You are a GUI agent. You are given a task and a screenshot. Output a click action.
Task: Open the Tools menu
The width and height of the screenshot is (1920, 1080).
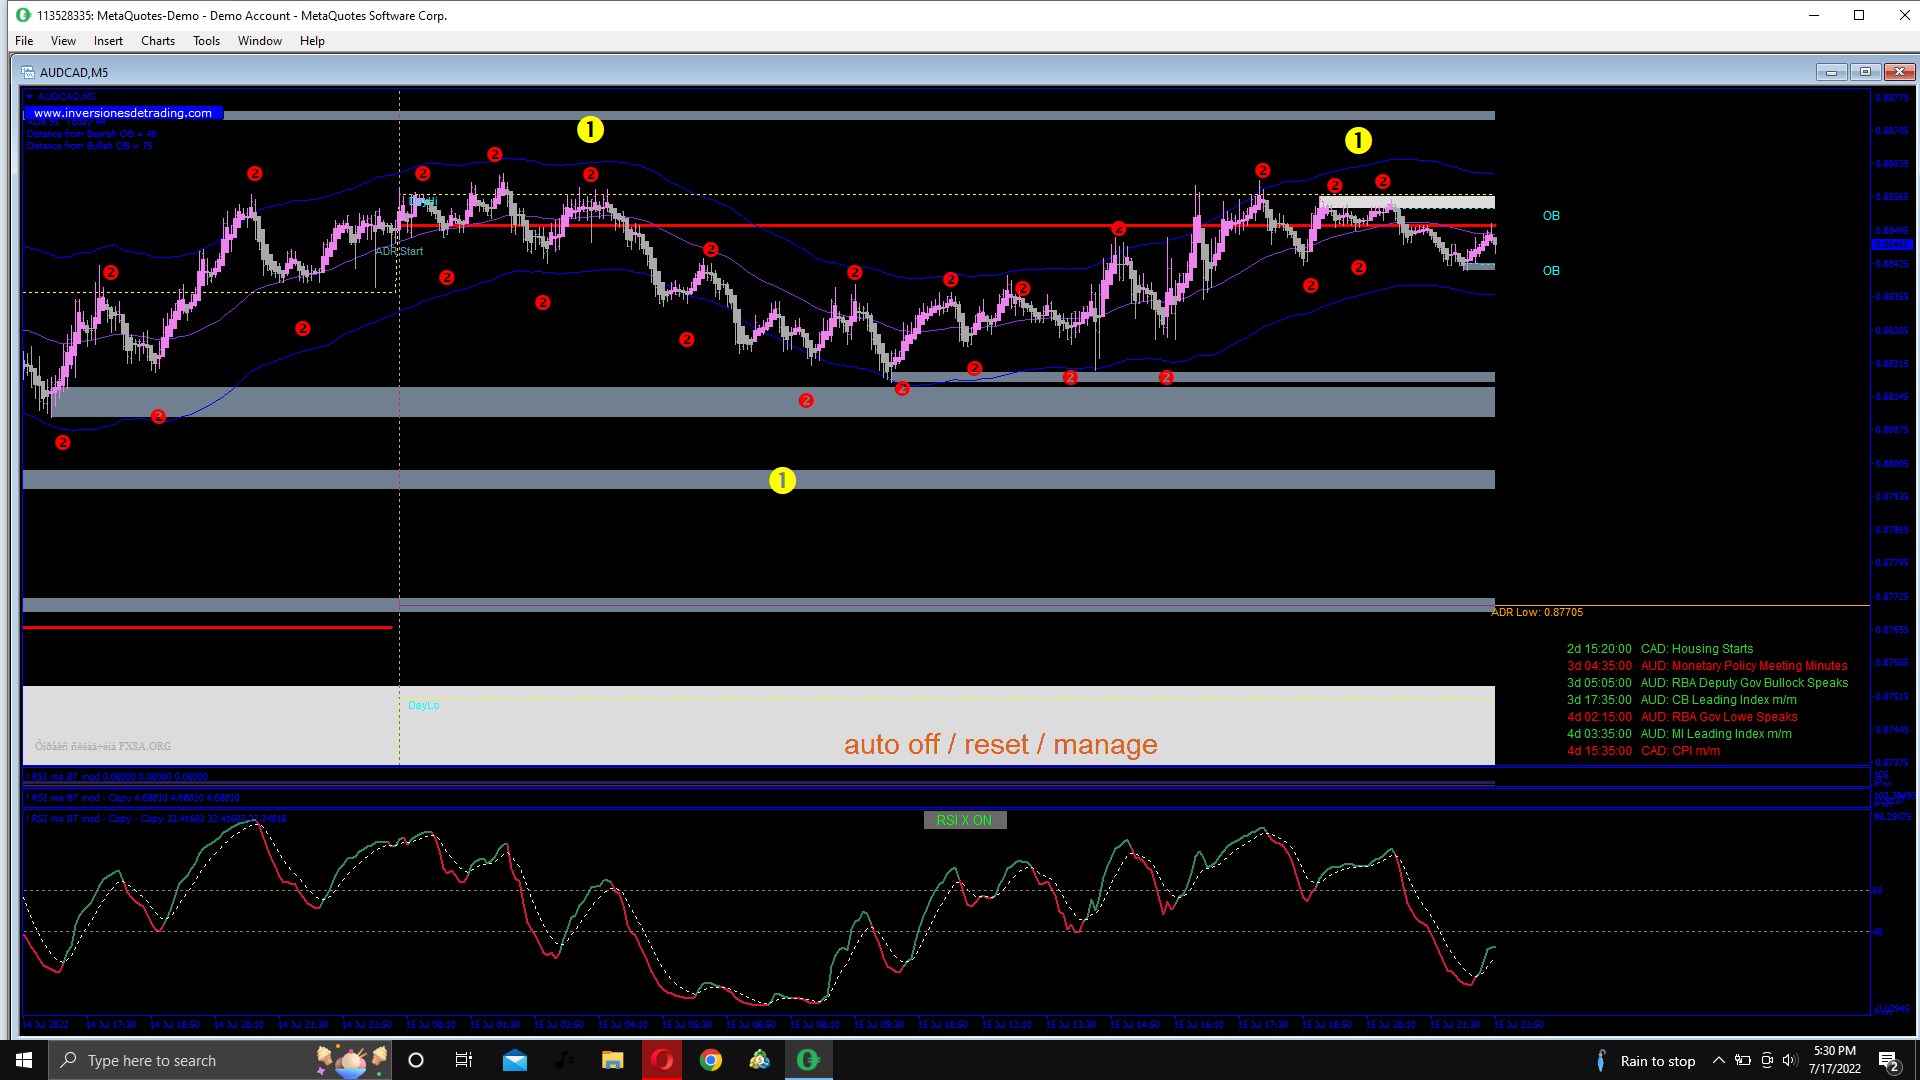tap(206, 41)
